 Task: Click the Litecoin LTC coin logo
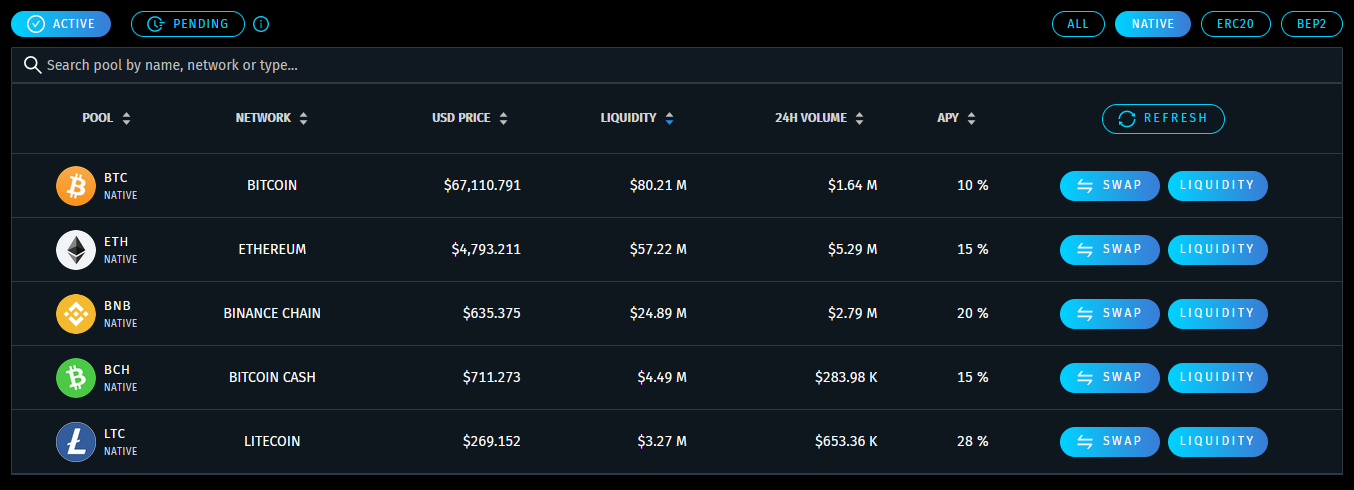point(76,442)
